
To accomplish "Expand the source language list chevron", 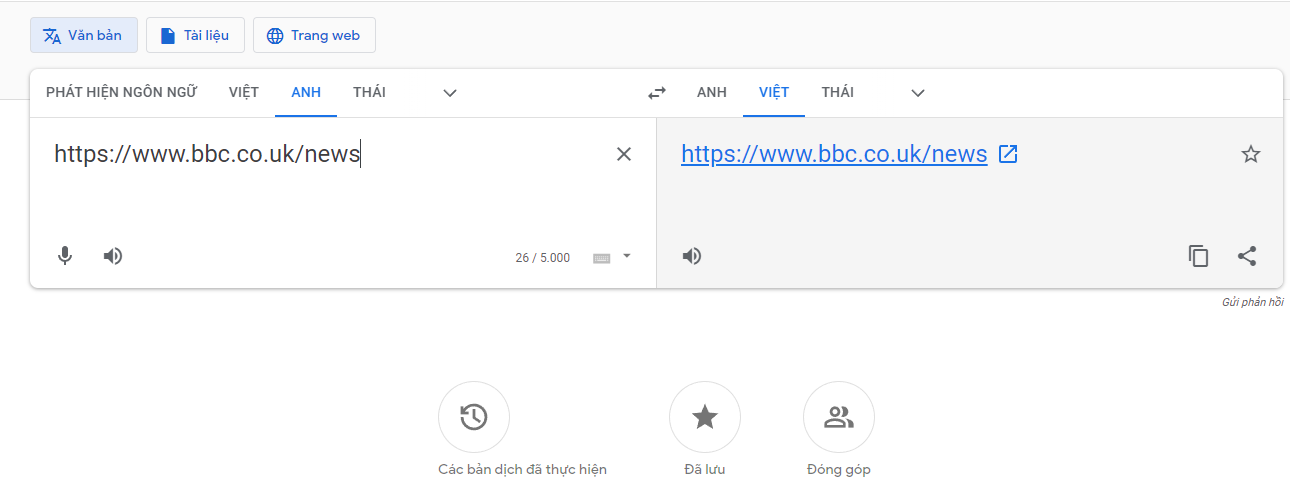I will click(450, 93).
